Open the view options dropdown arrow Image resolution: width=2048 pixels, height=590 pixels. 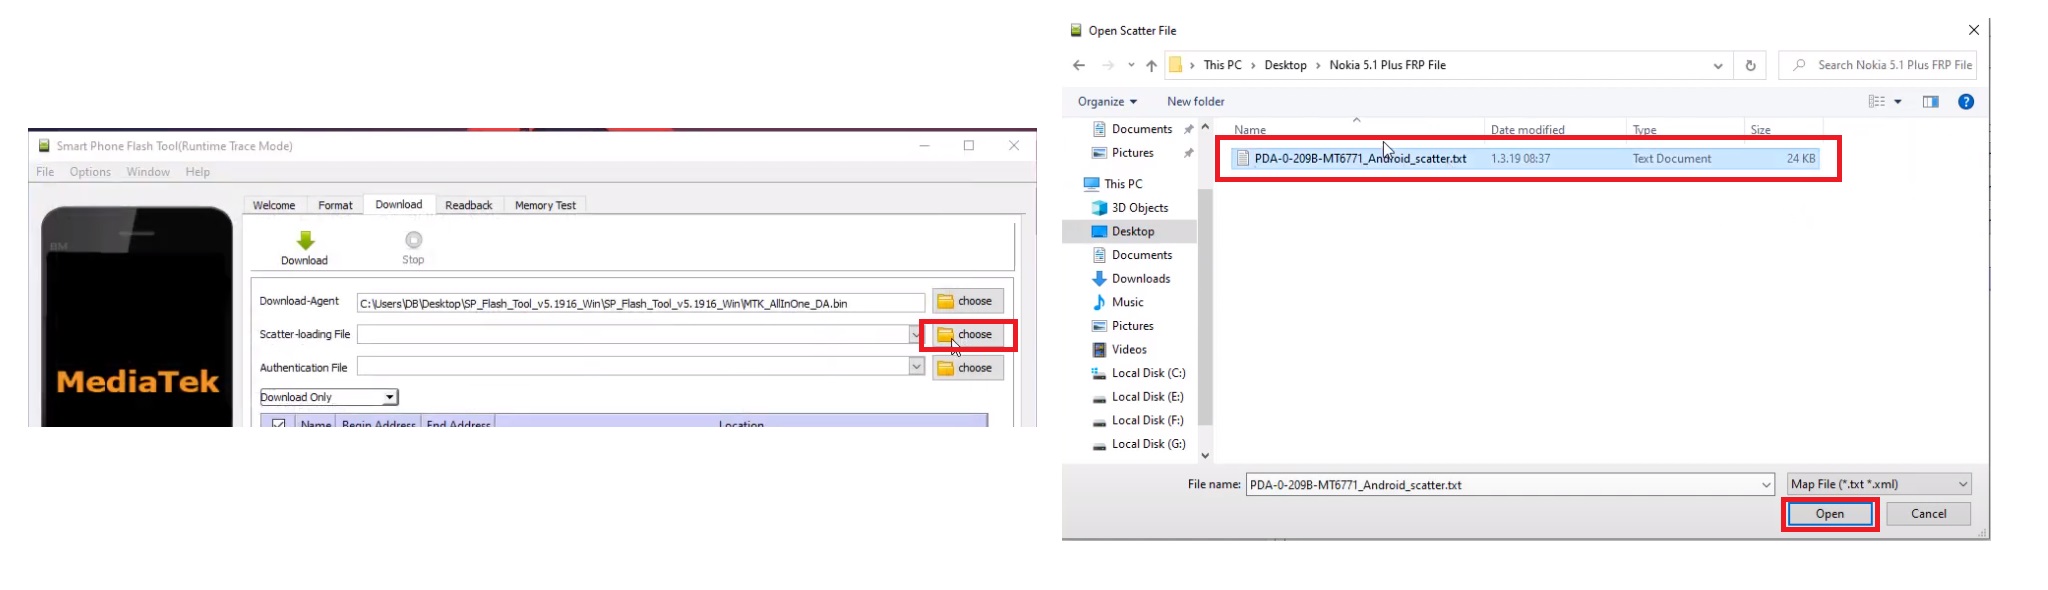pos(1898,101)
